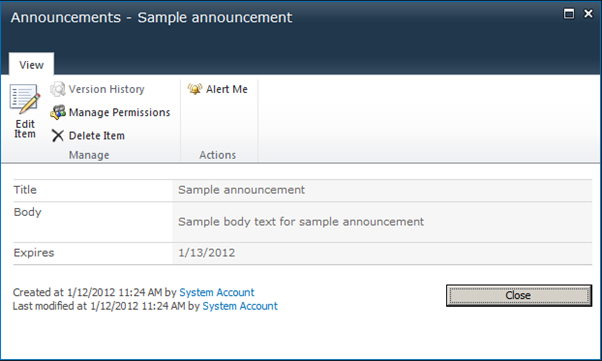Choose the Version History label

click(106, 89)
